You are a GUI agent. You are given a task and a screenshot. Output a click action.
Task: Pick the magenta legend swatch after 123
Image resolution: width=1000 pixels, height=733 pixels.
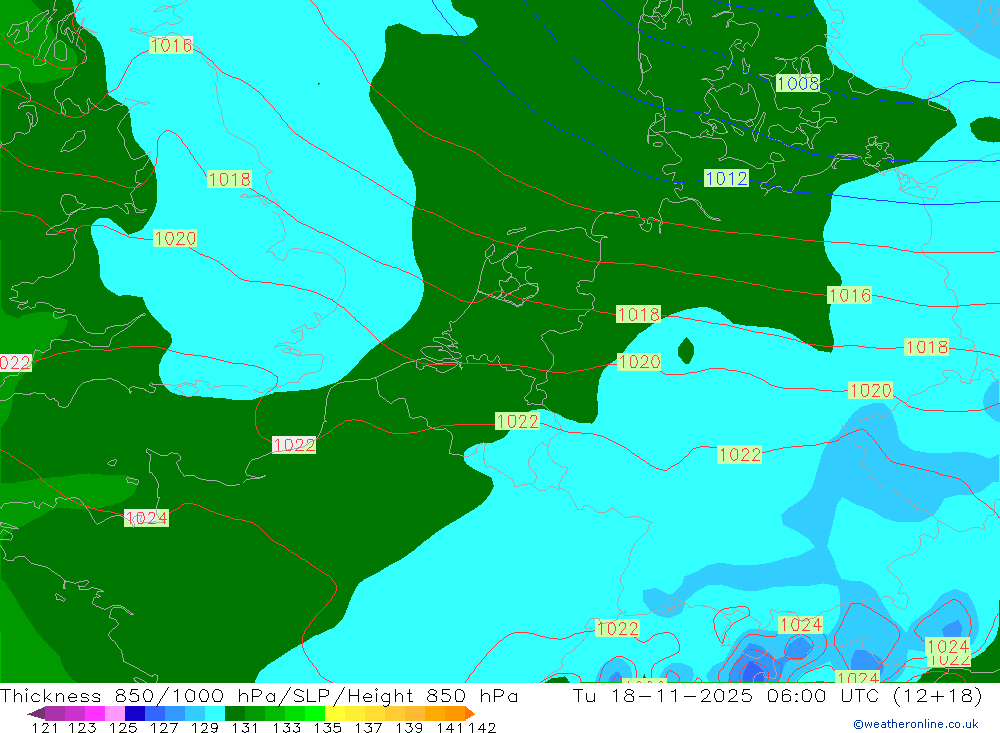95,713
